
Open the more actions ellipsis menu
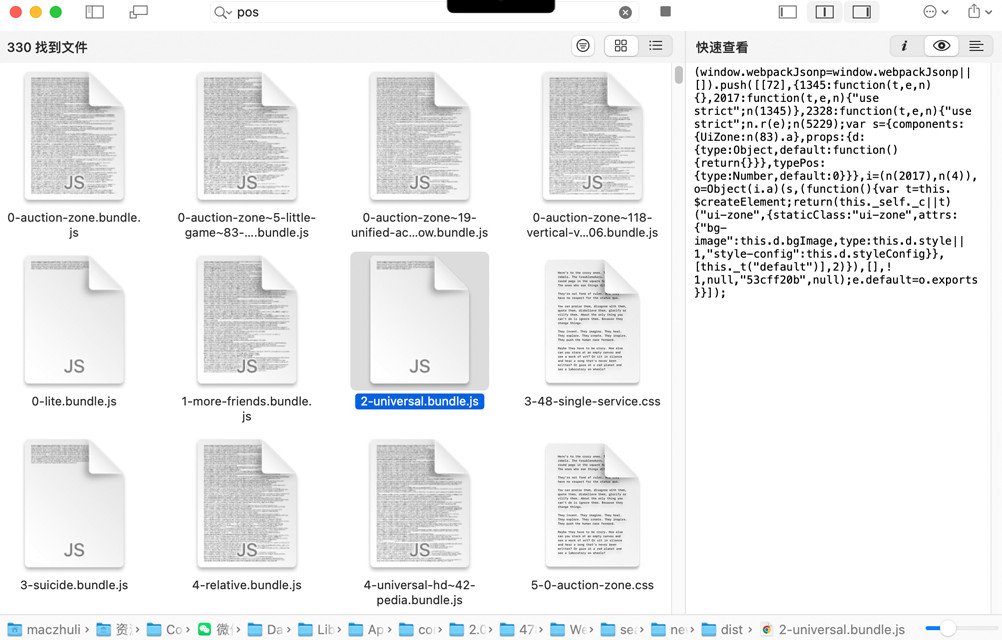pyautogui.click(x=936, y=11)
